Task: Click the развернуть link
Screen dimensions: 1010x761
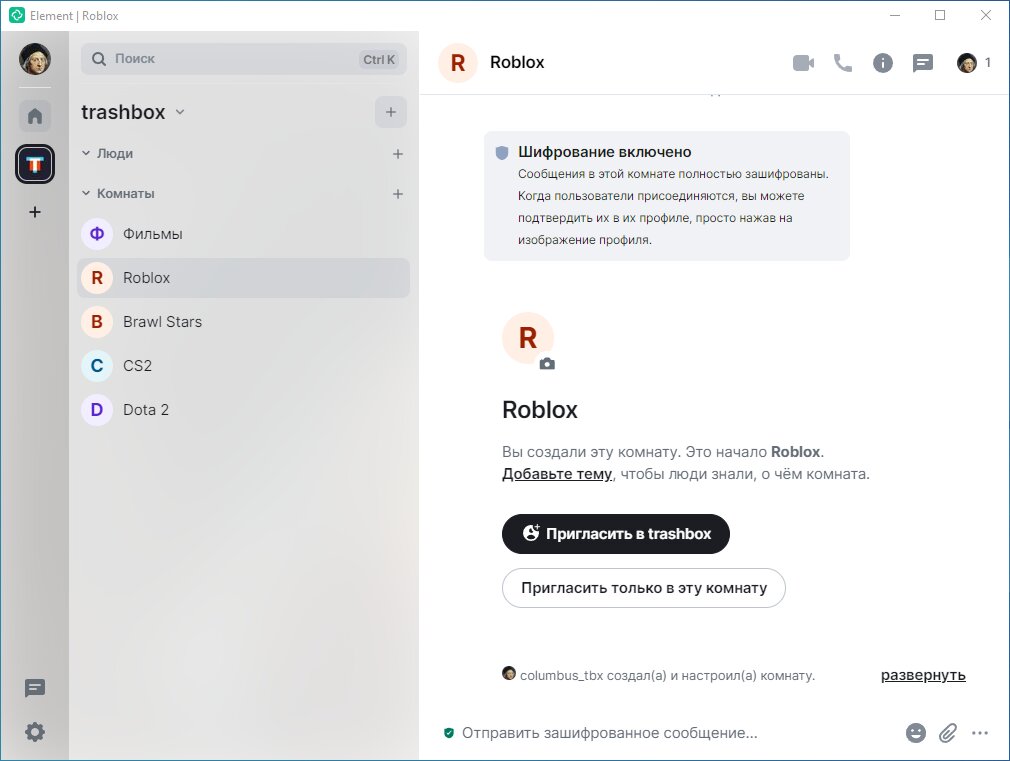Action: [923, 675]
